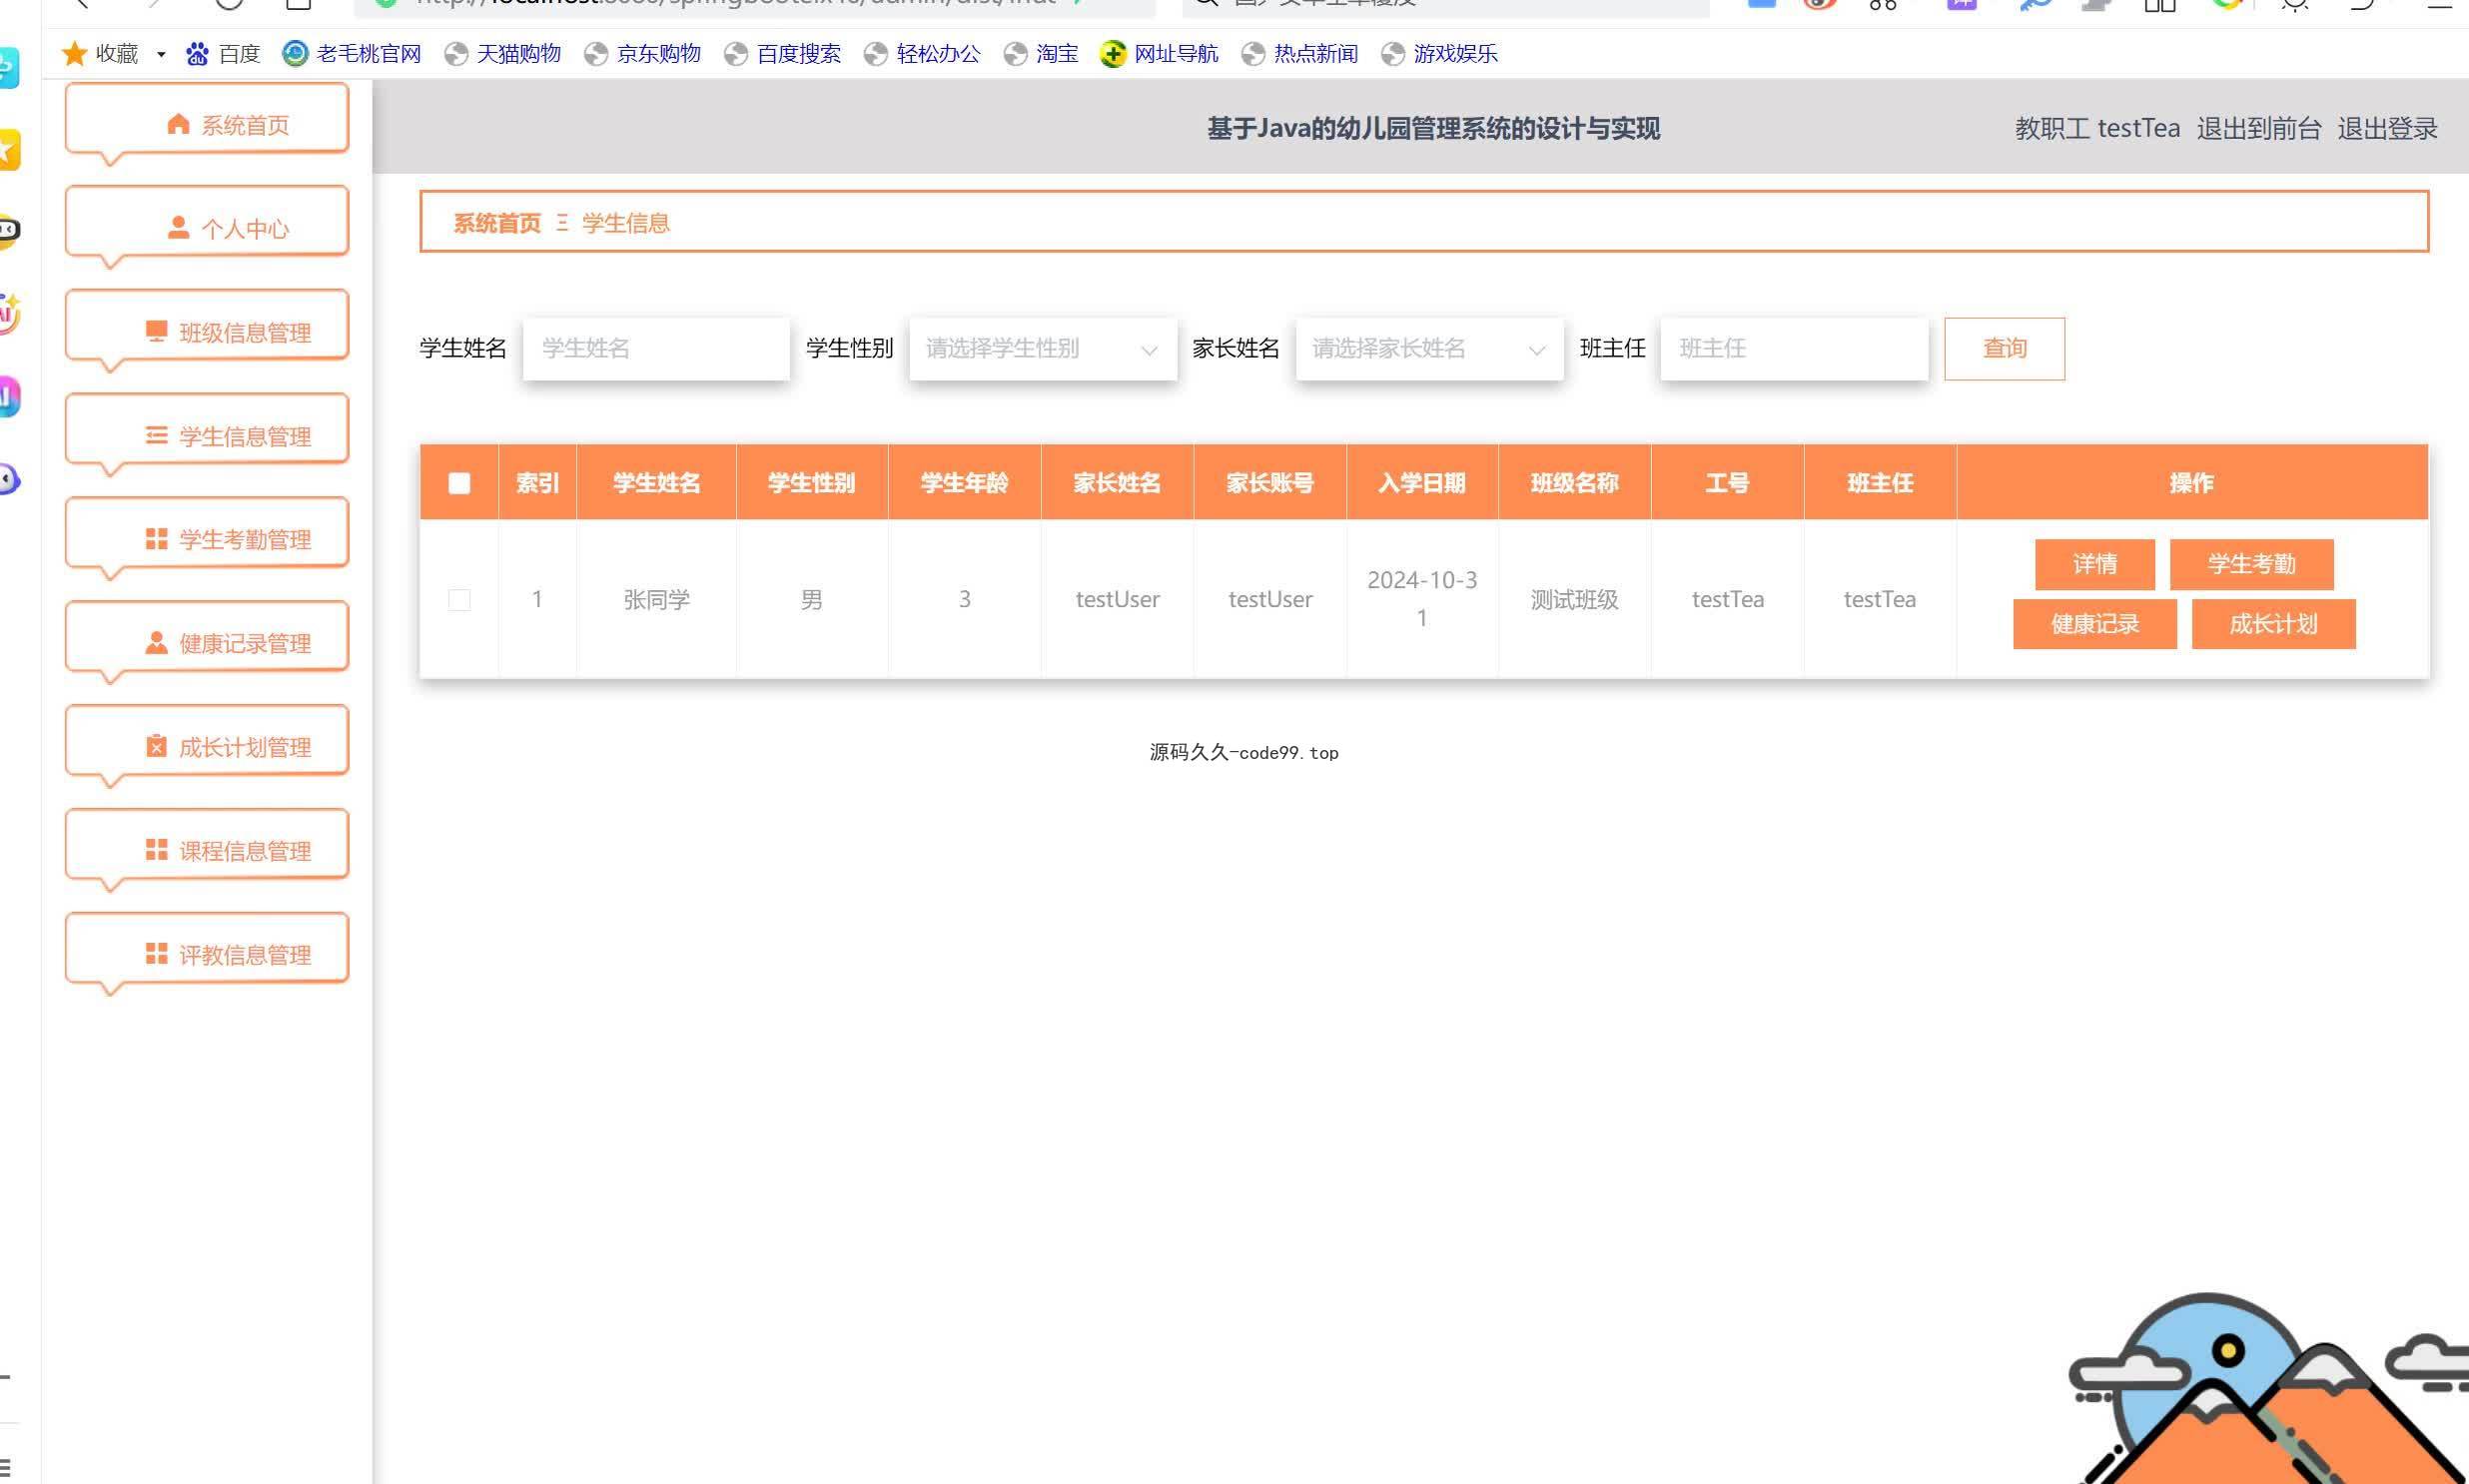Click the clipboard icon for 成长计划管理
Viewport: 2469px width, 1484px height.
pyautogui.click(x=156, y=747)
